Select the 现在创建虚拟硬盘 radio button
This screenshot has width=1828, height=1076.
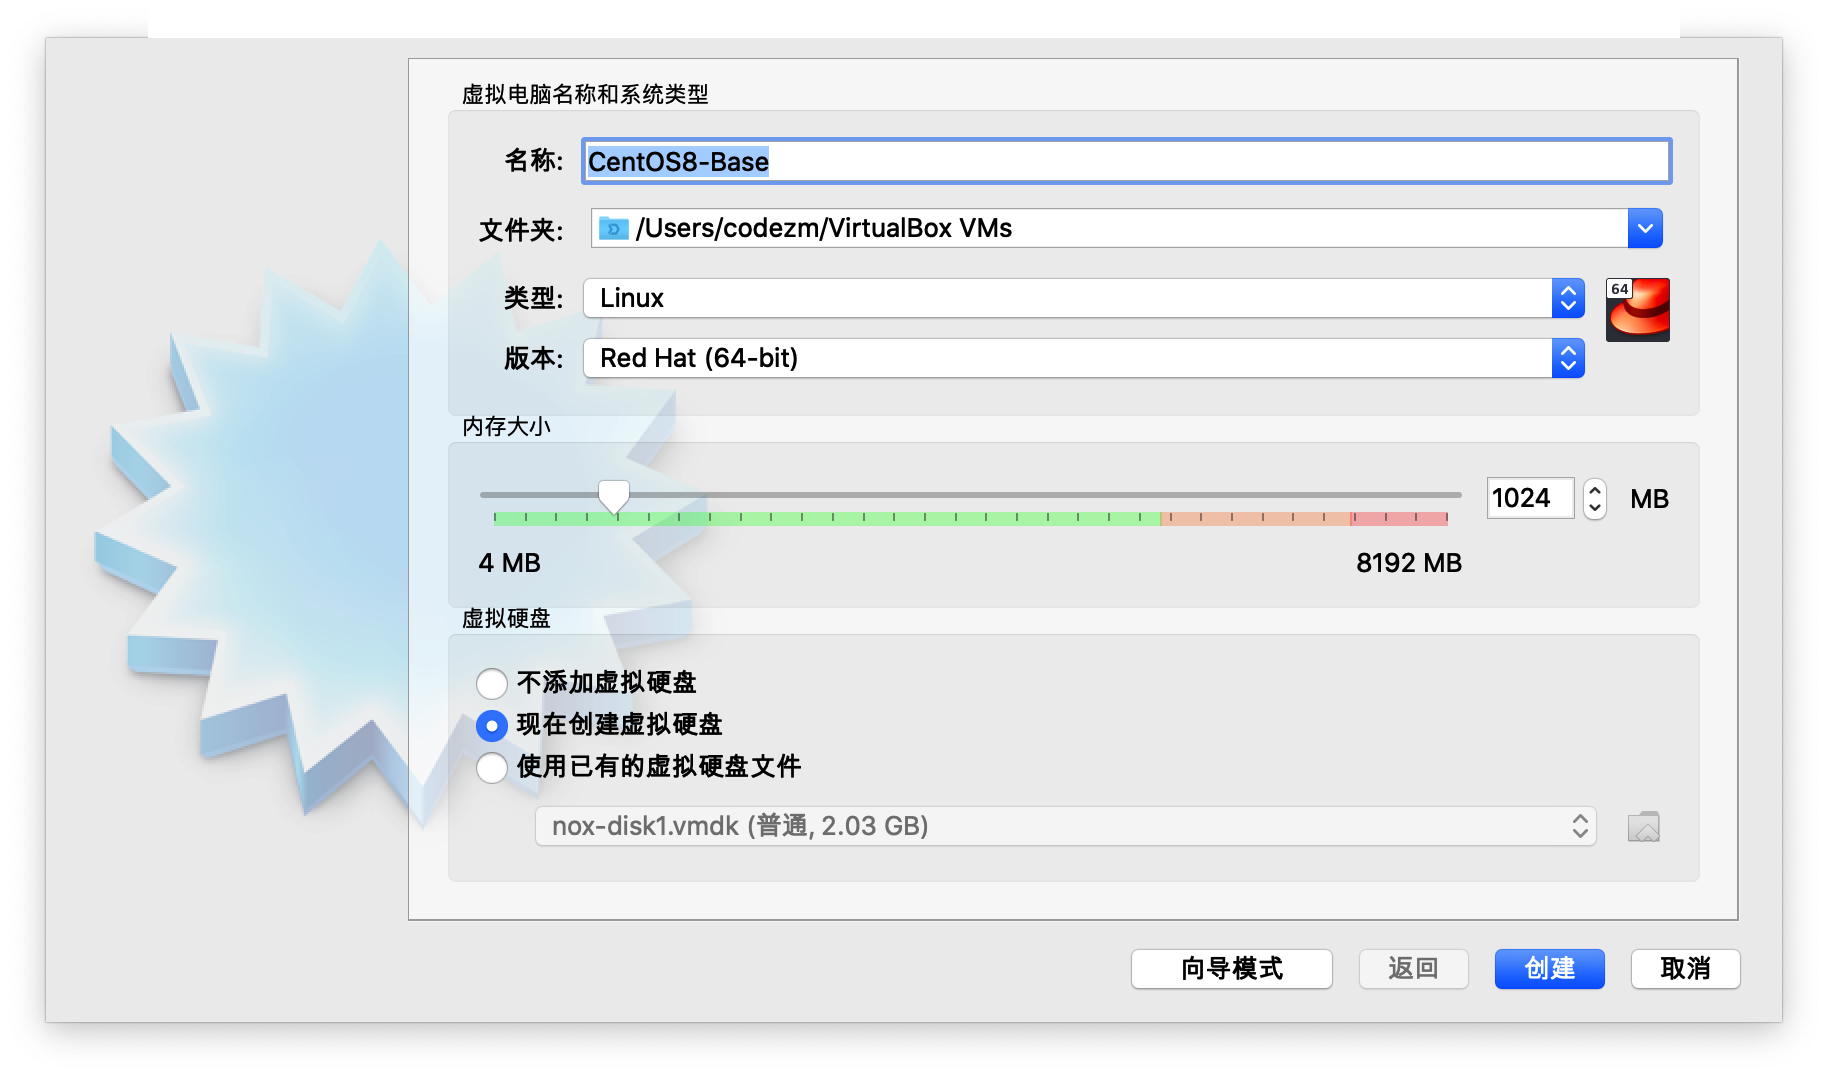(x=491, y=725)
